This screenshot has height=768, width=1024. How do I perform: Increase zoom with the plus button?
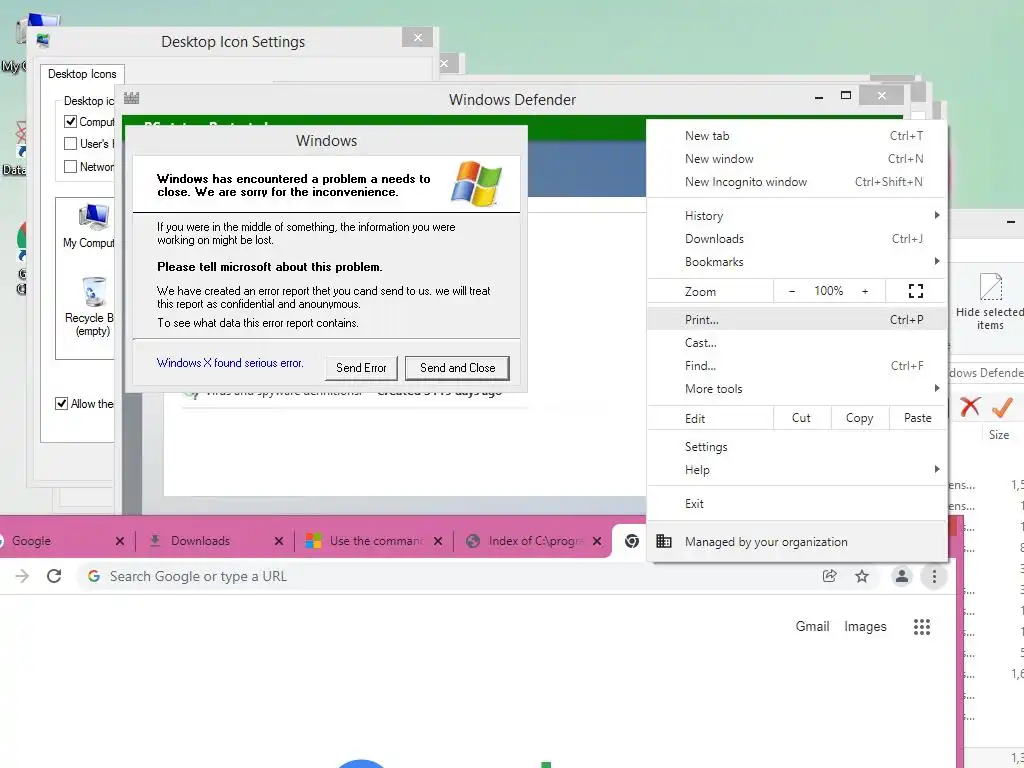coord(865,291)
